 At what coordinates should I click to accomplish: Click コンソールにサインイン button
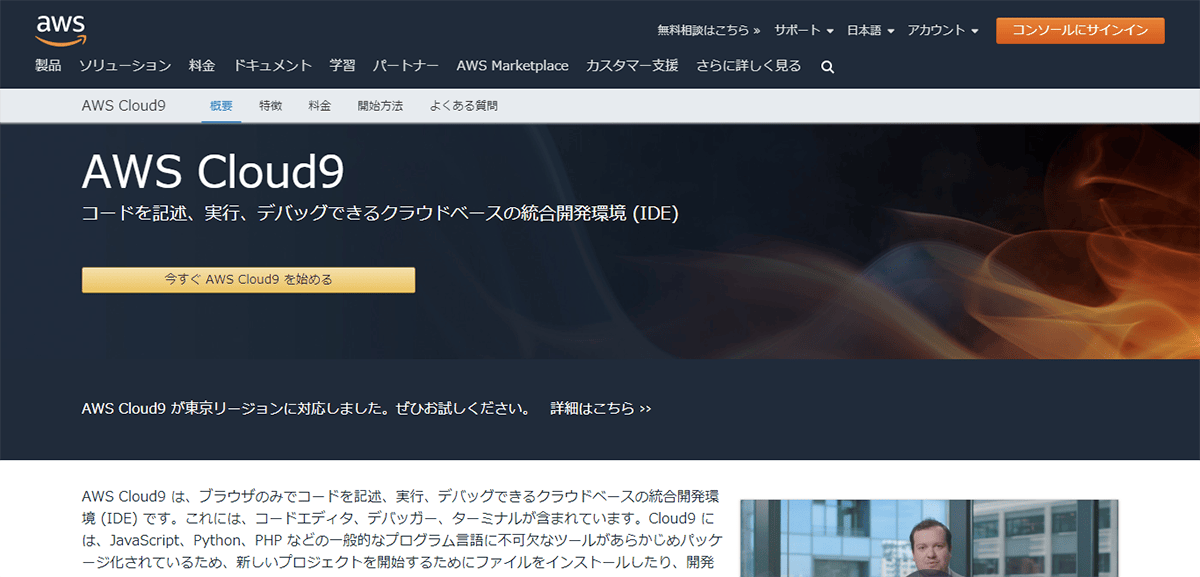pos(1080,30)
